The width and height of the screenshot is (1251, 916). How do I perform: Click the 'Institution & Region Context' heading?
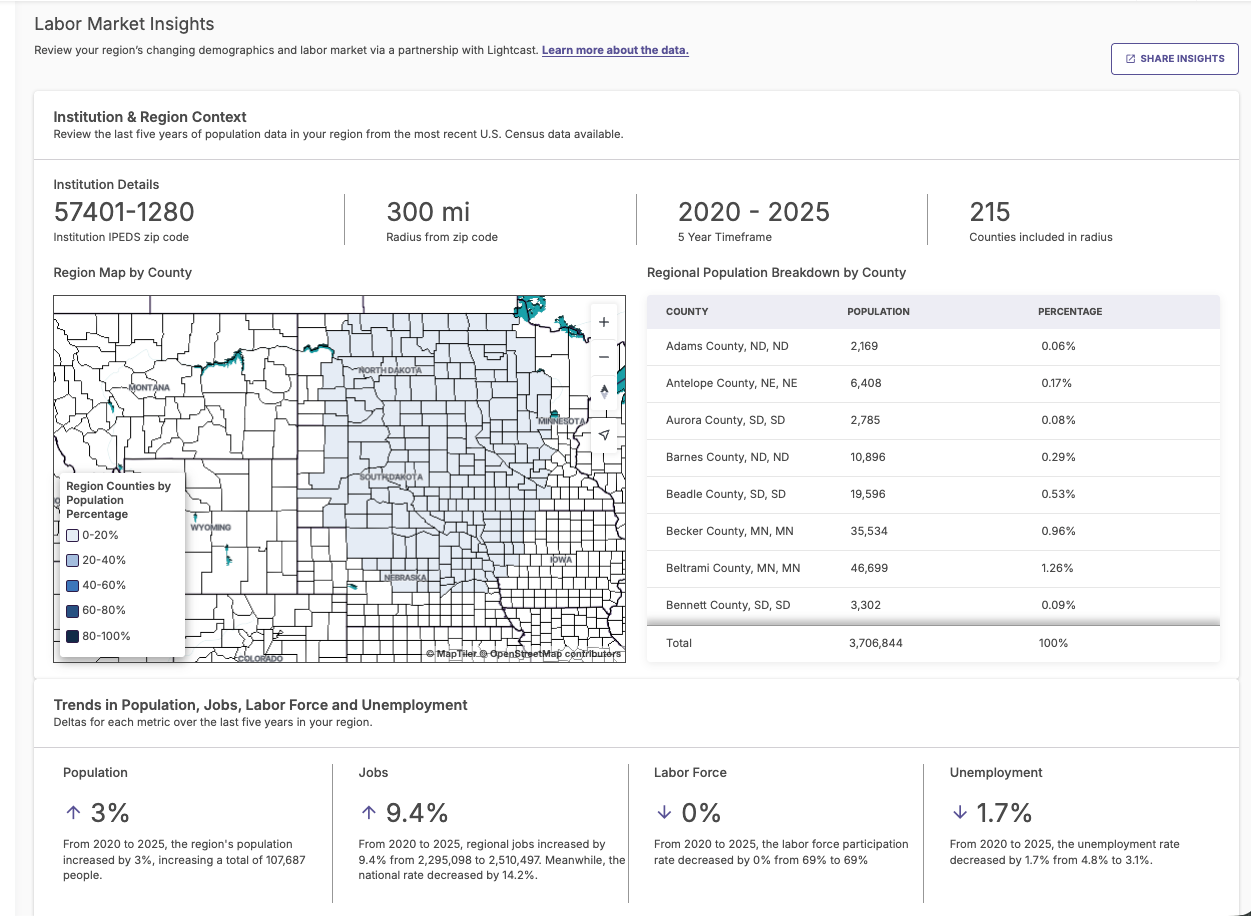pyautogui.click(x=150, y=117)
